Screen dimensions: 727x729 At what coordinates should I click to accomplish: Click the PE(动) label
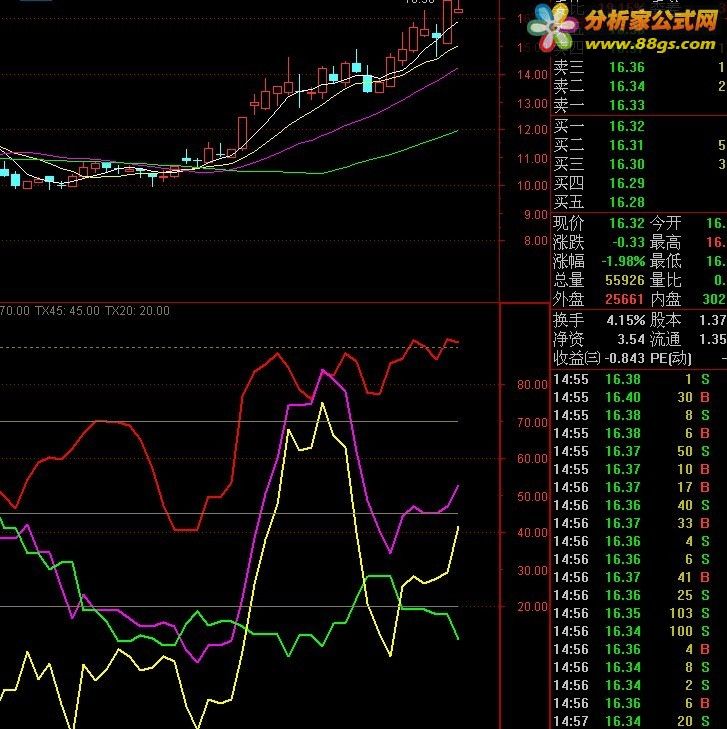tap(670, 358)
